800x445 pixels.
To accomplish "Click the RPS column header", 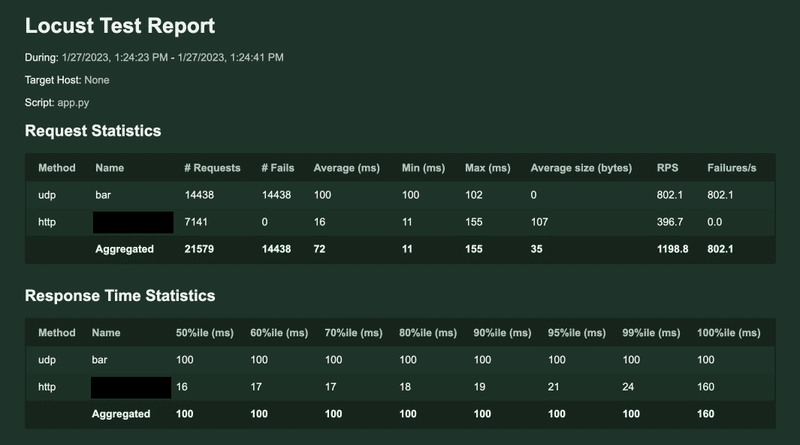I will (x=667, y=168).
